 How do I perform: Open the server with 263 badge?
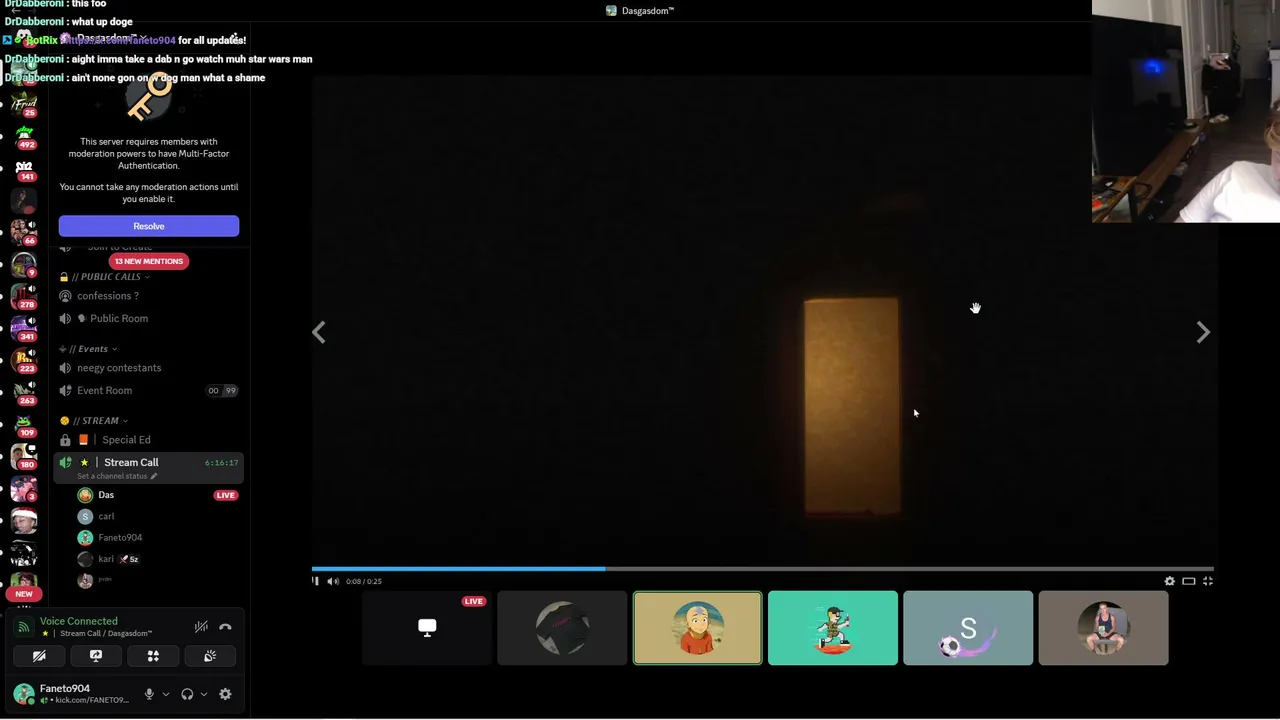coord(24,392)
